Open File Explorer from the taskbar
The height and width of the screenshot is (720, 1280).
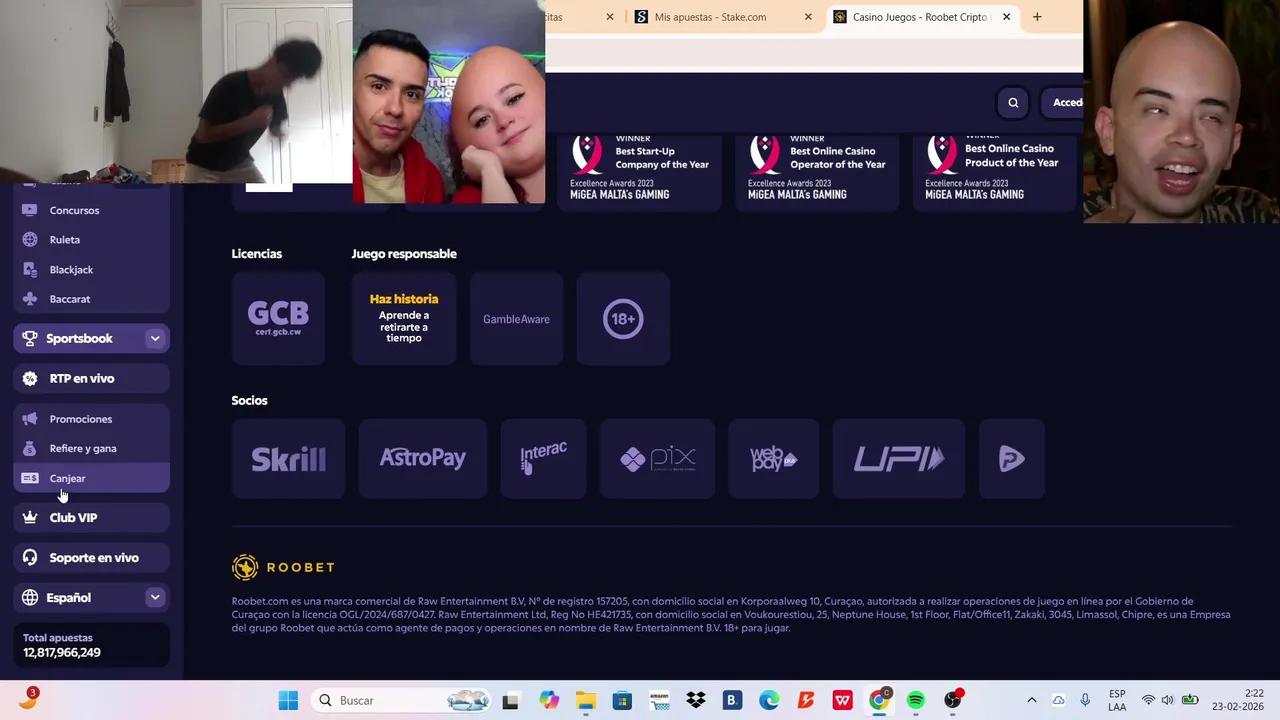tap(585, 701)
